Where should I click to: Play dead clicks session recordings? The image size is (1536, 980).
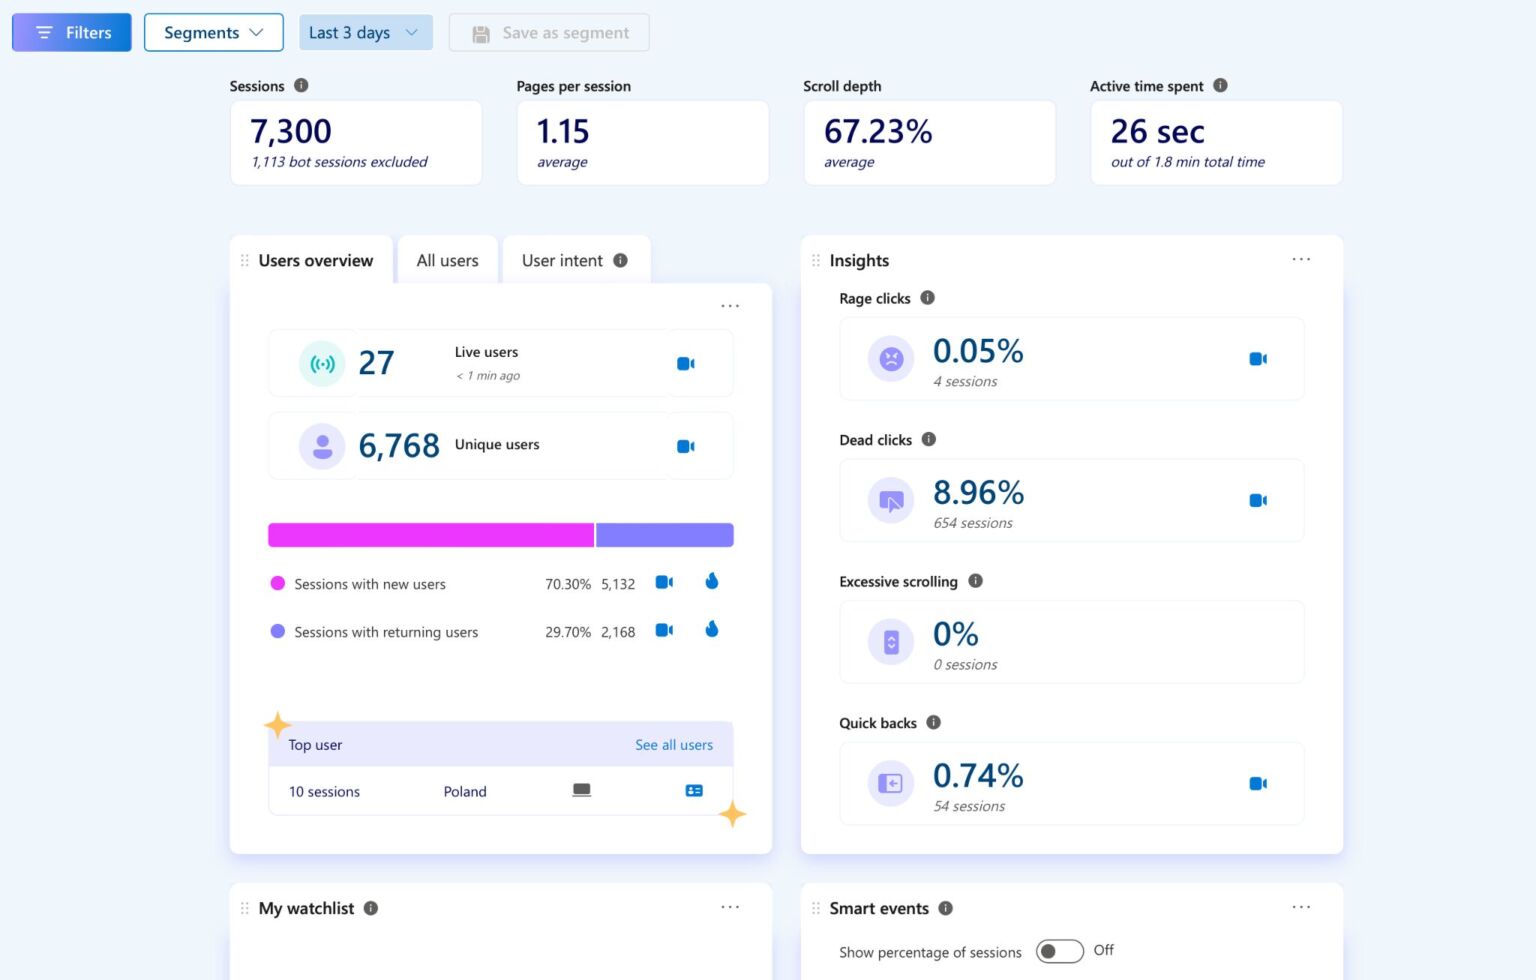pyautogui.click(x=1258, y=499)
